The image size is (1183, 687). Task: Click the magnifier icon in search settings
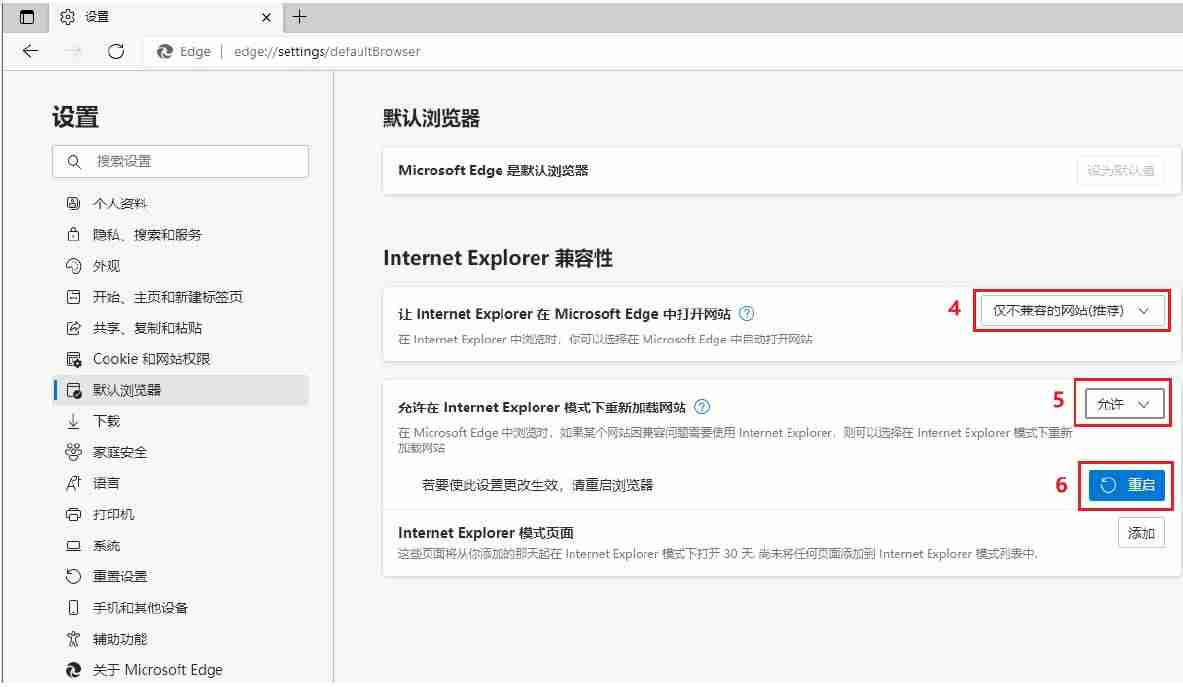tap(74, 161)
